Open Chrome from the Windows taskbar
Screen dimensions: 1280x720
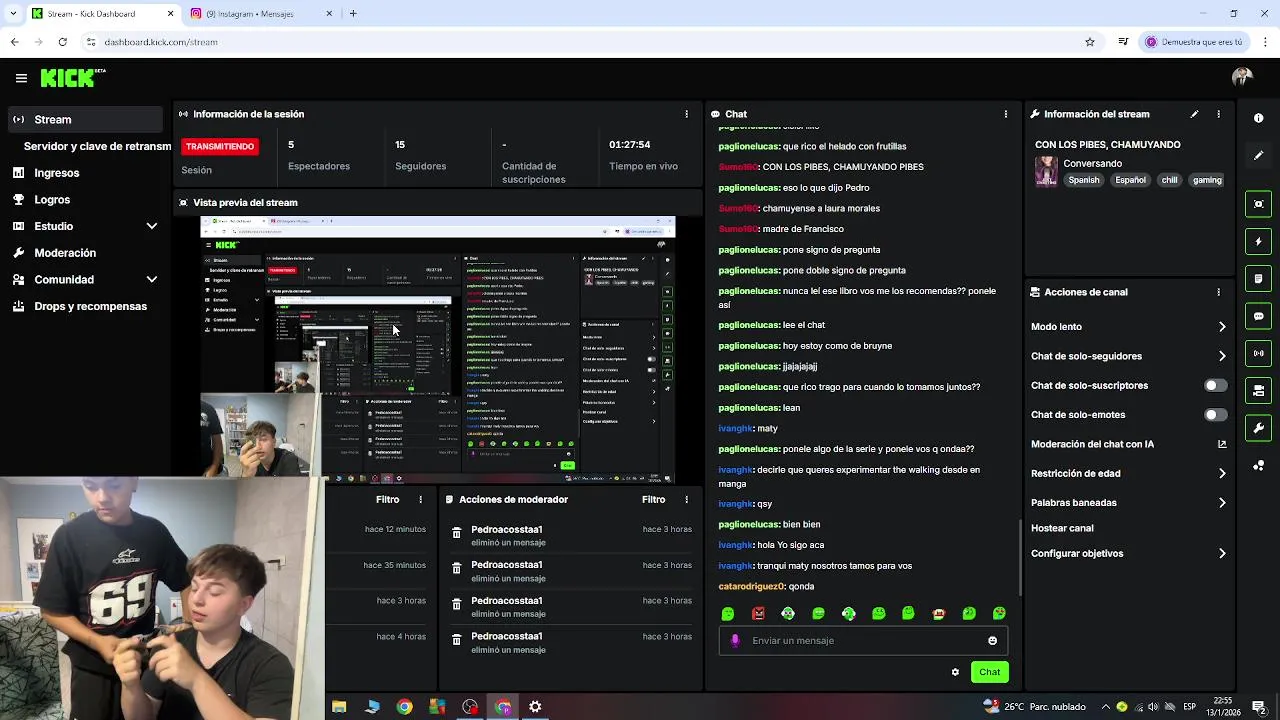(x=404, y=707)
